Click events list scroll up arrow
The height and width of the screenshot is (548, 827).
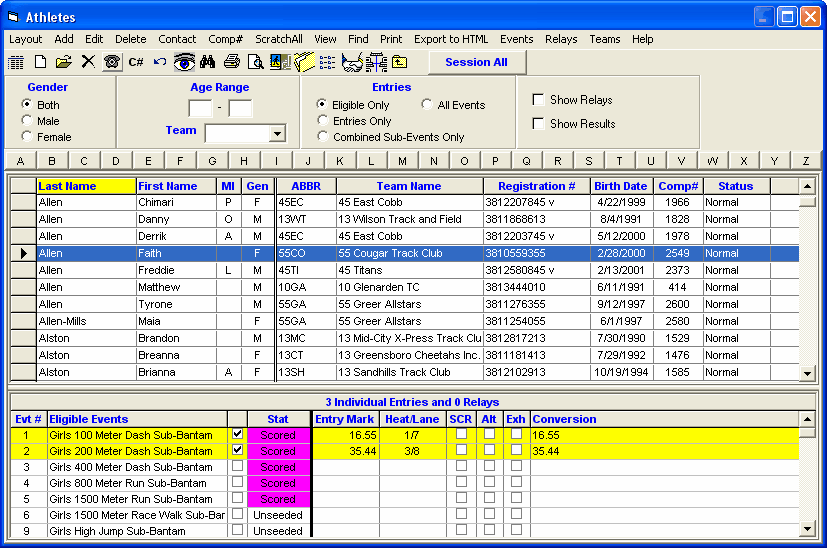point(807,419)
